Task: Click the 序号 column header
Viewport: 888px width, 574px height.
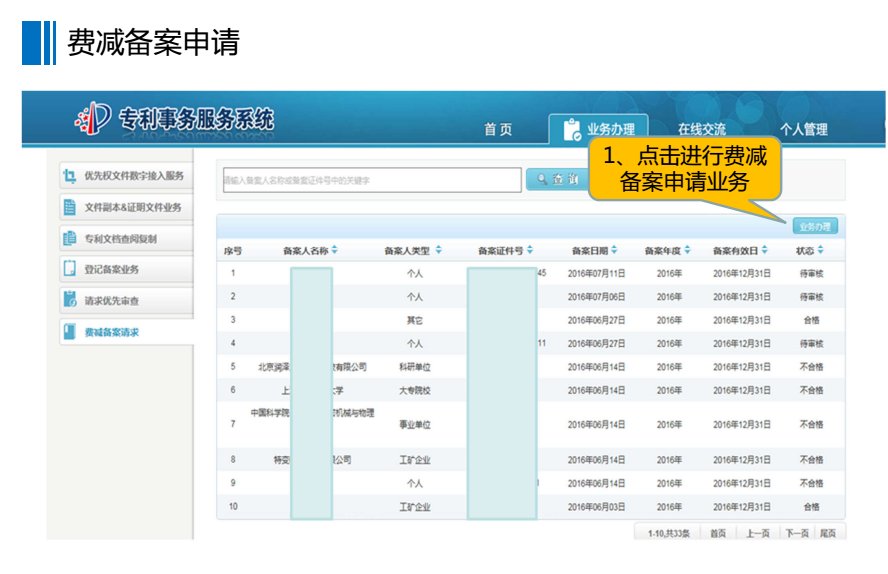Action: click(x=233, y=251)
